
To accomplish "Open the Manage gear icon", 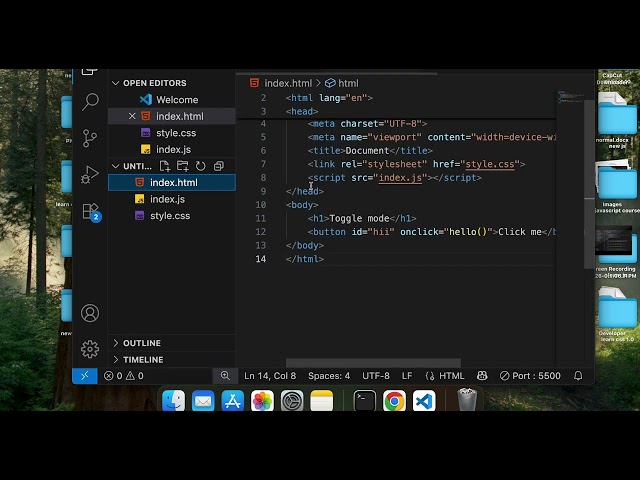I will point(90,349).
